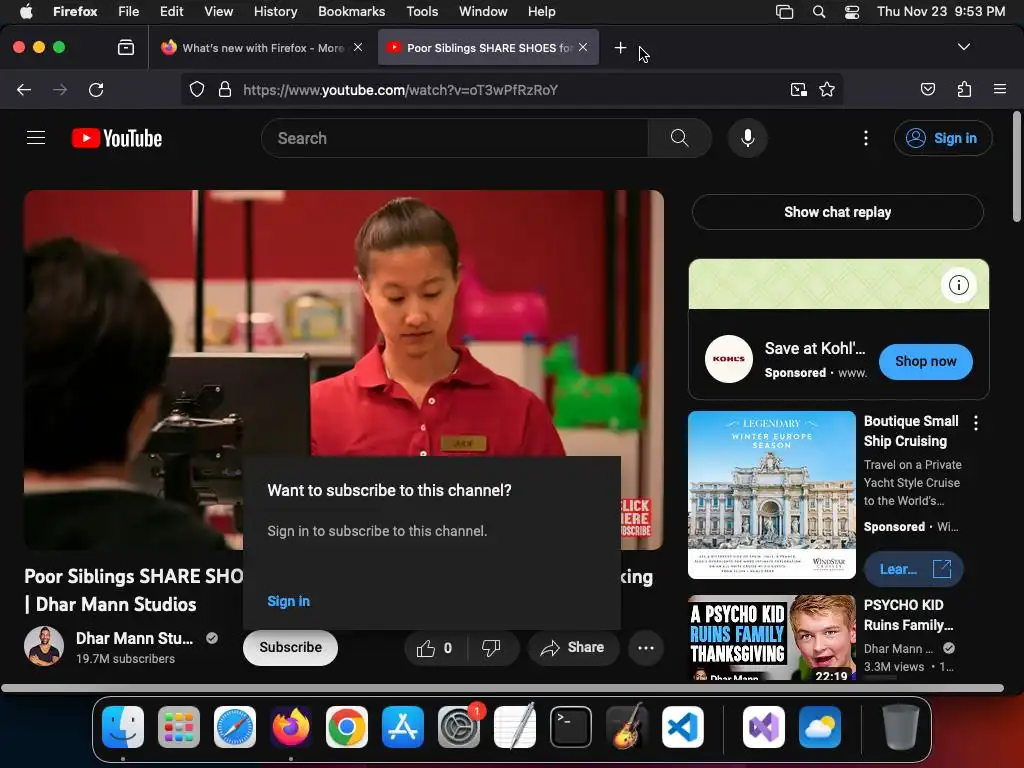Launch Google Chrome from the Dock
This screenshot has height=768, width=1024.
(x=346, y=727)
